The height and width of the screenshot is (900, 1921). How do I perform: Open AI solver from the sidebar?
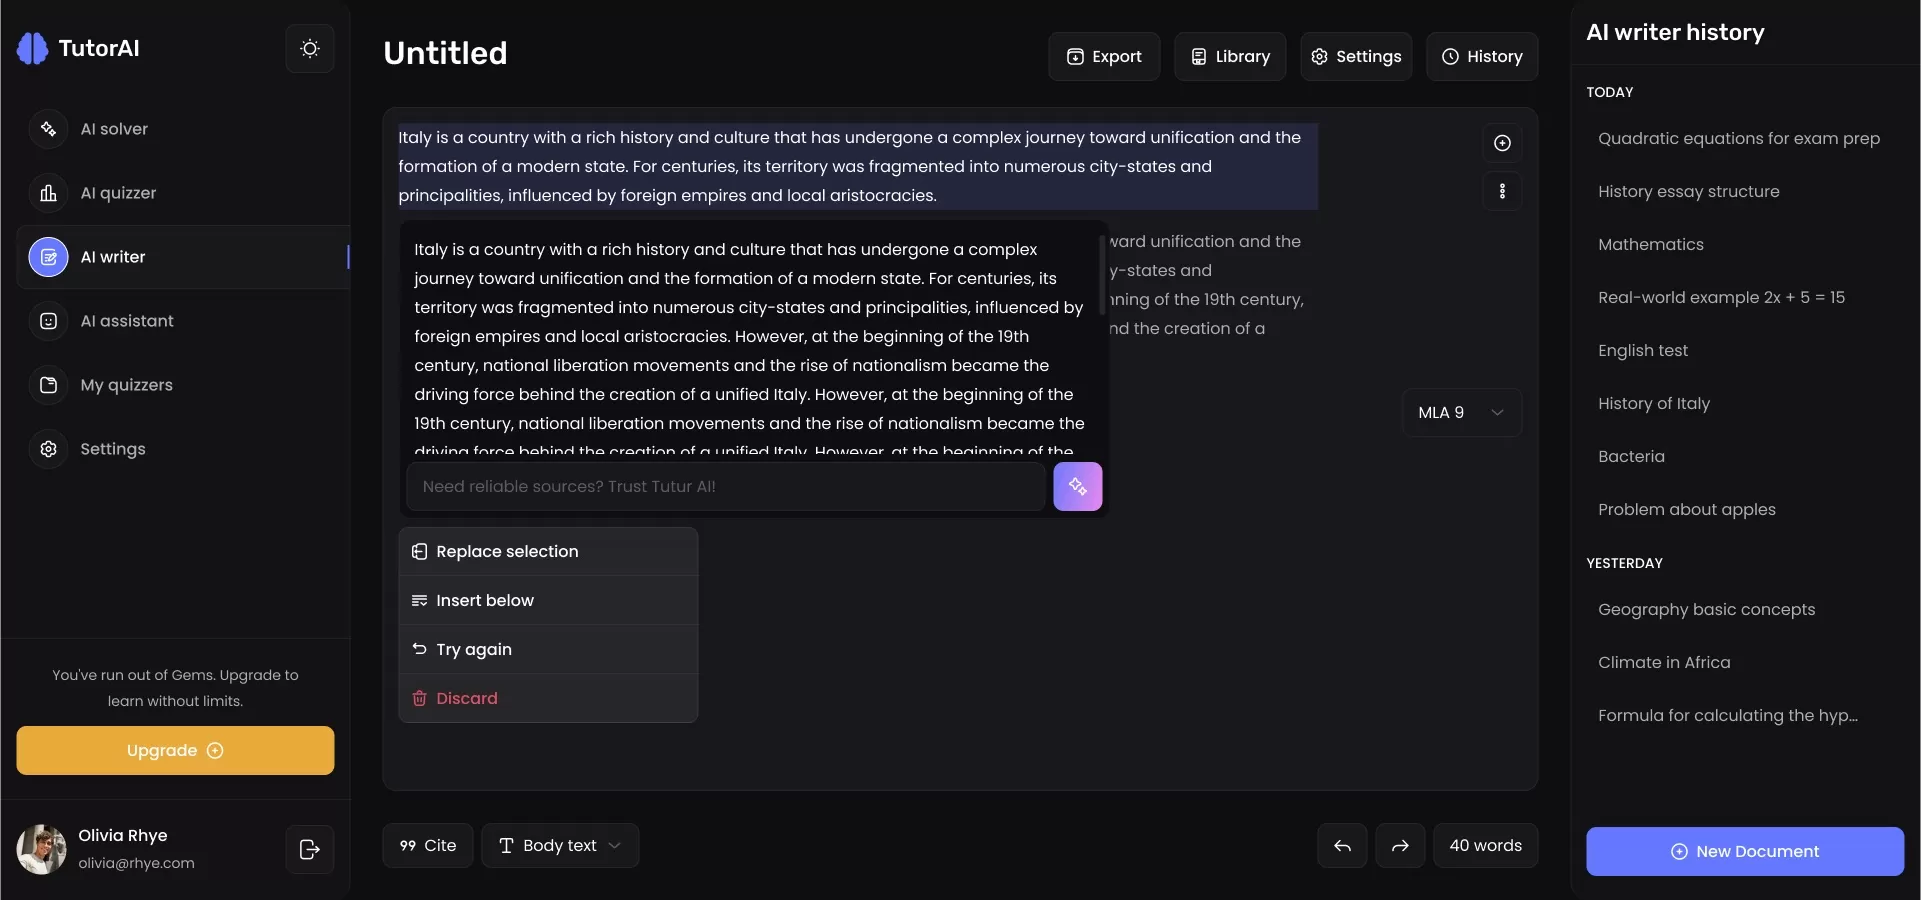pyautogui.click(x=114, y=129)
